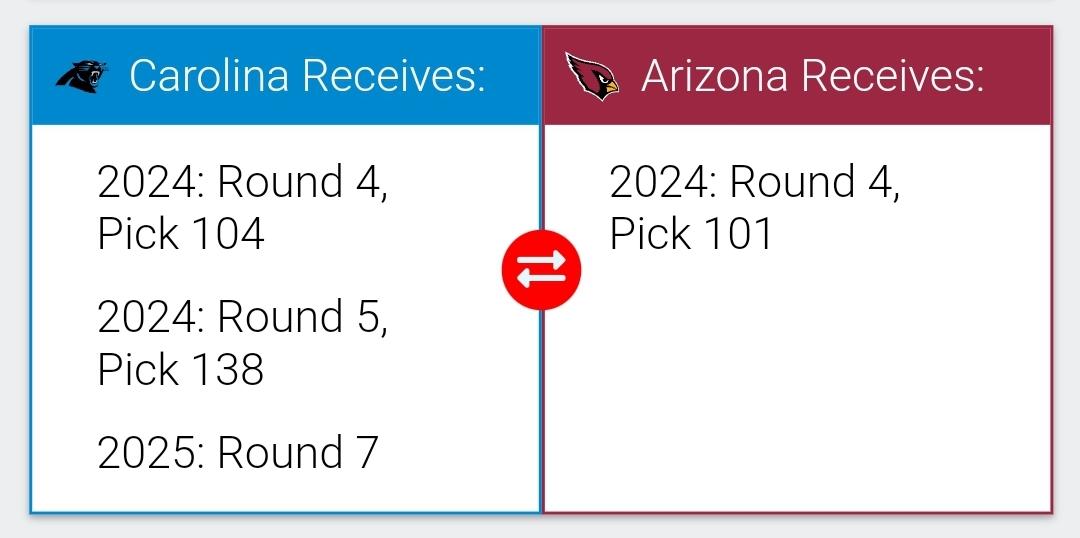
Task: Choose Arizona's 2024 Round 4 Pick 101 entry
Action: pos(754,207)
